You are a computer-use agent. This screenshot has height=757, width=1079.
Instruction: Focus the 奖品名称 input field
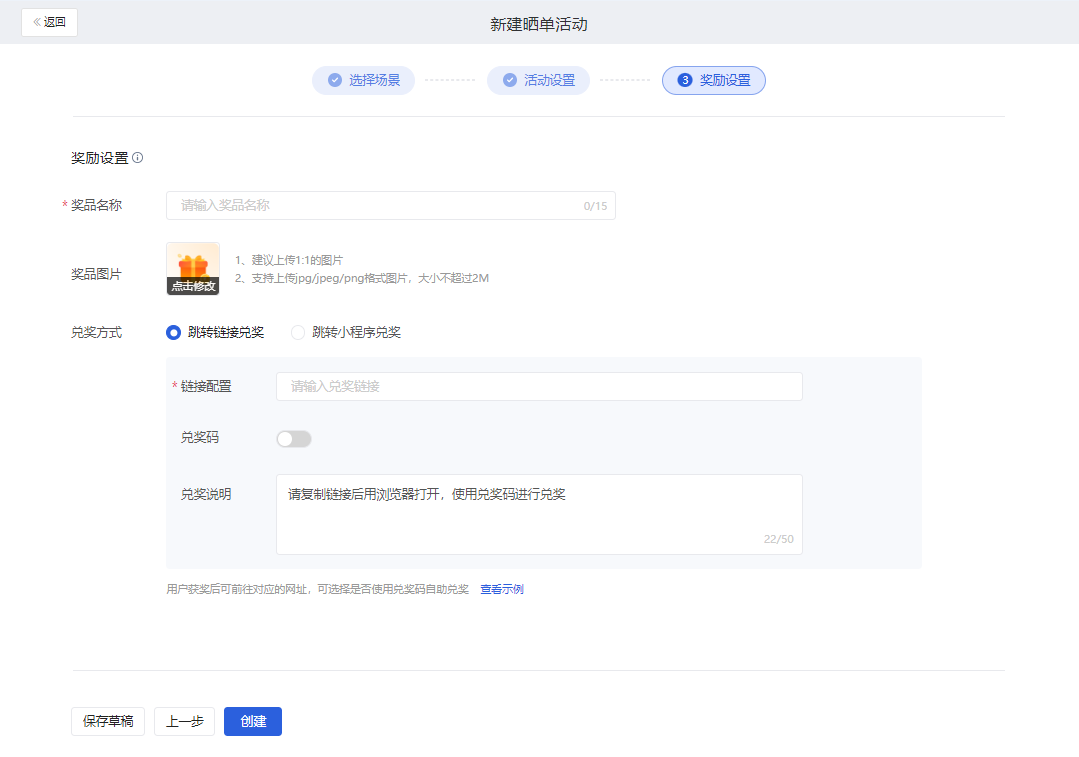pos(391,206)
